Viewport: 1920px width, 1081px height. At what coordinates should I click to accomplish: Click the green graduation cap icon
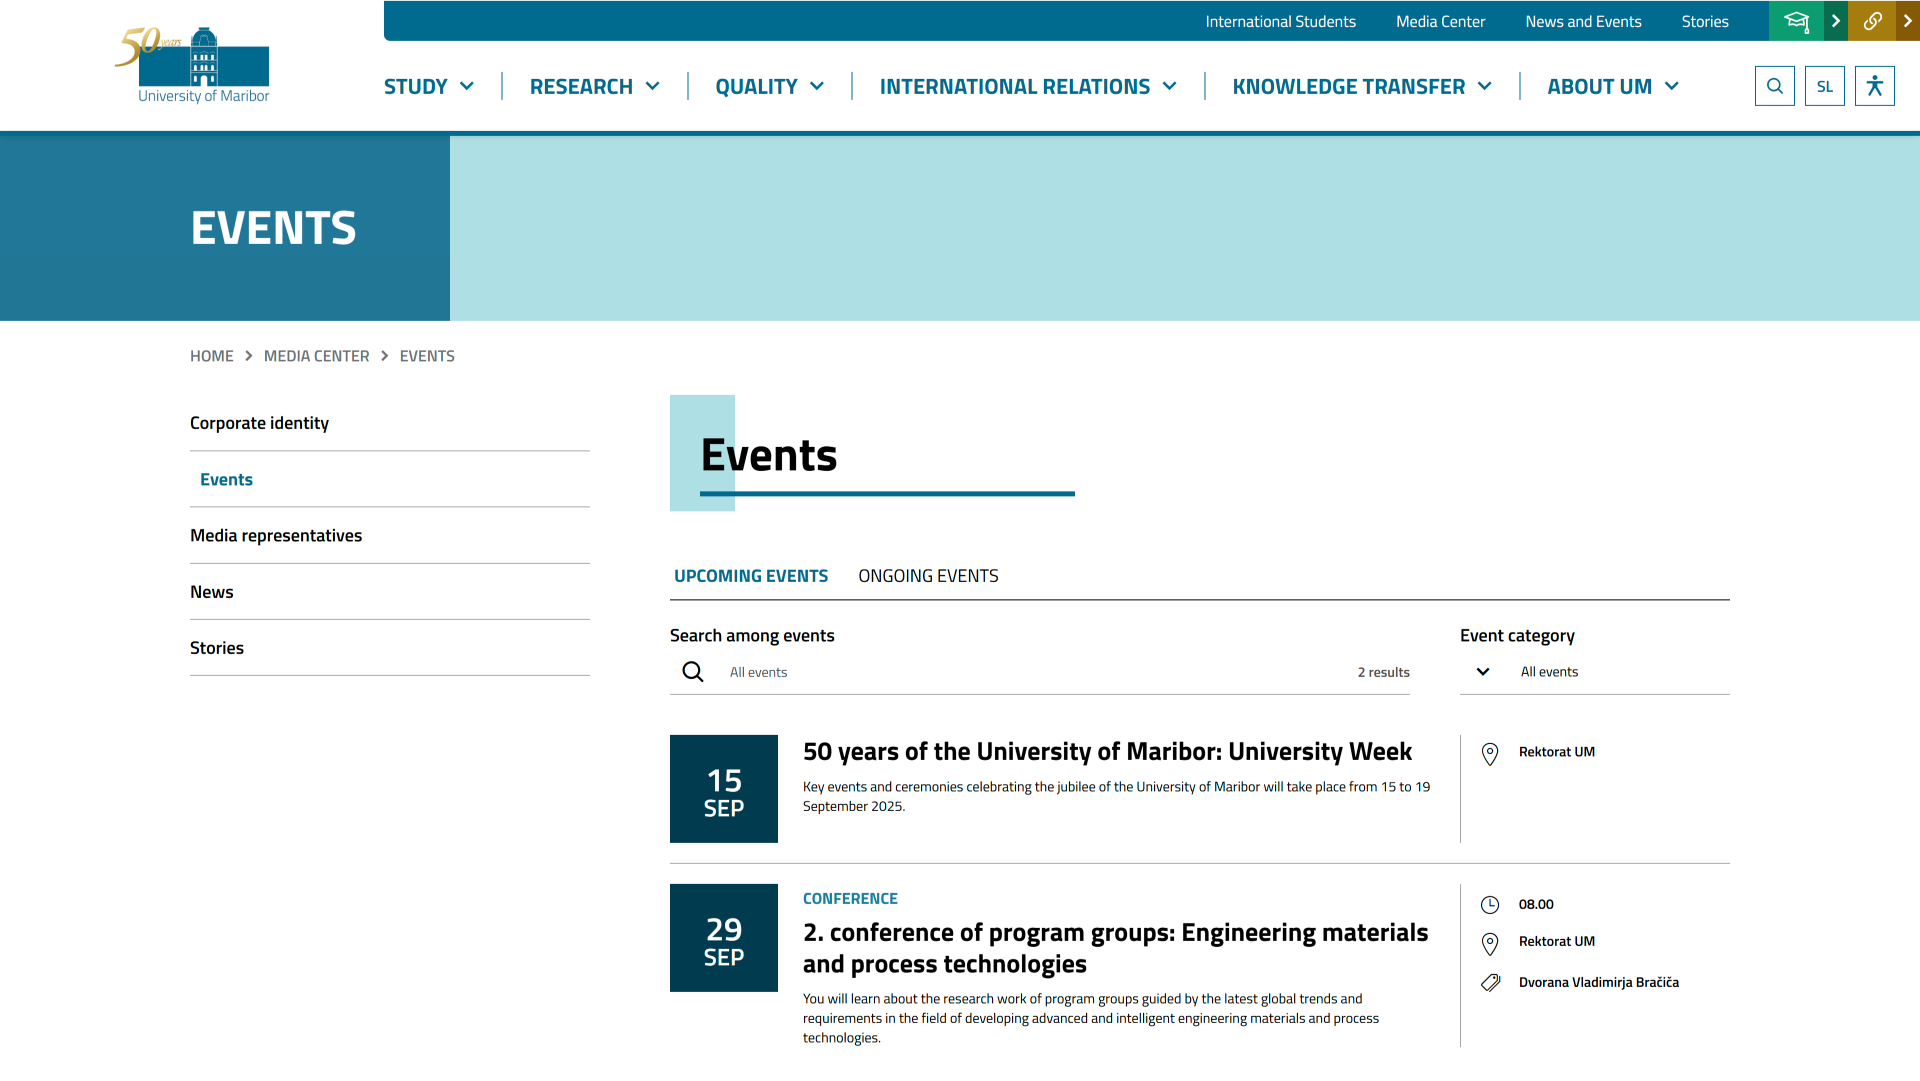point(1796,21)
